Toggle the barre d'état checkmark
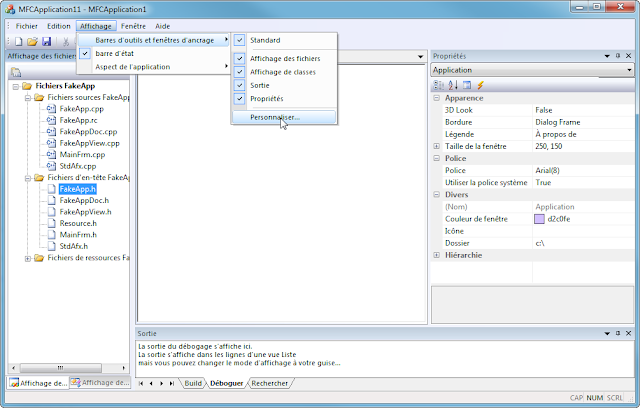The height and width of the screenshot is (408, 640). tap(85, 53)
